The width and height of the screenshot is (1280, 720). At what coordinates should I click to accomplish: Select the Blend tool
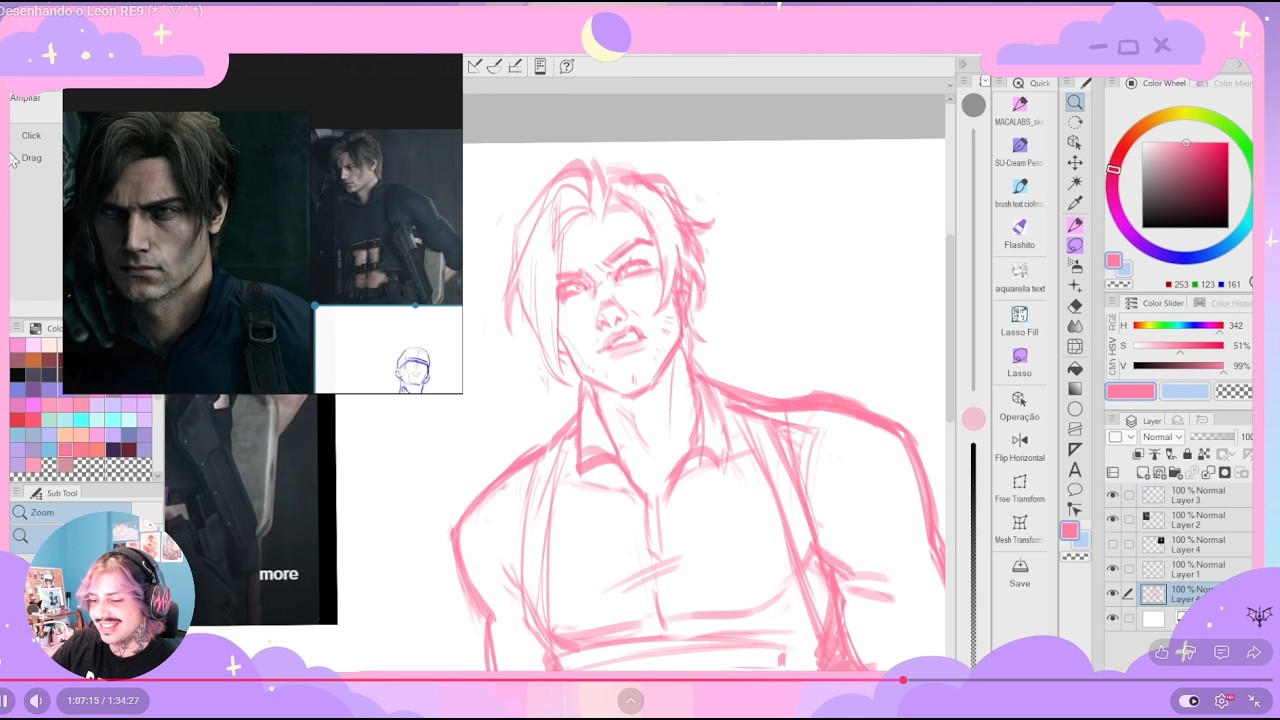tap(1075, 326)
